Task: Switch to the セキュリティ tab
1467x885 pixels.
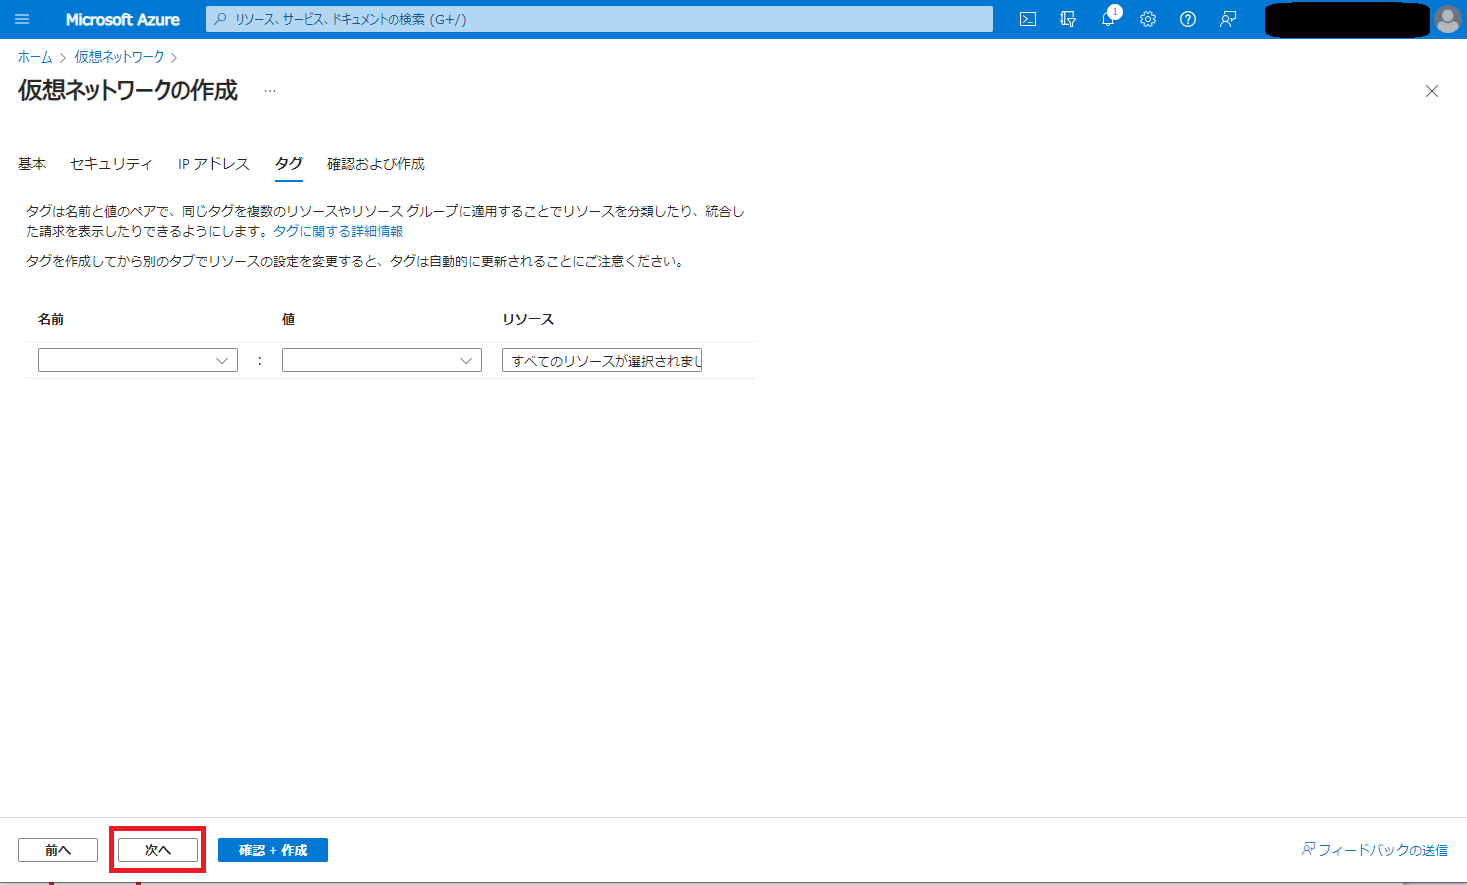Action: click(111, 164)
